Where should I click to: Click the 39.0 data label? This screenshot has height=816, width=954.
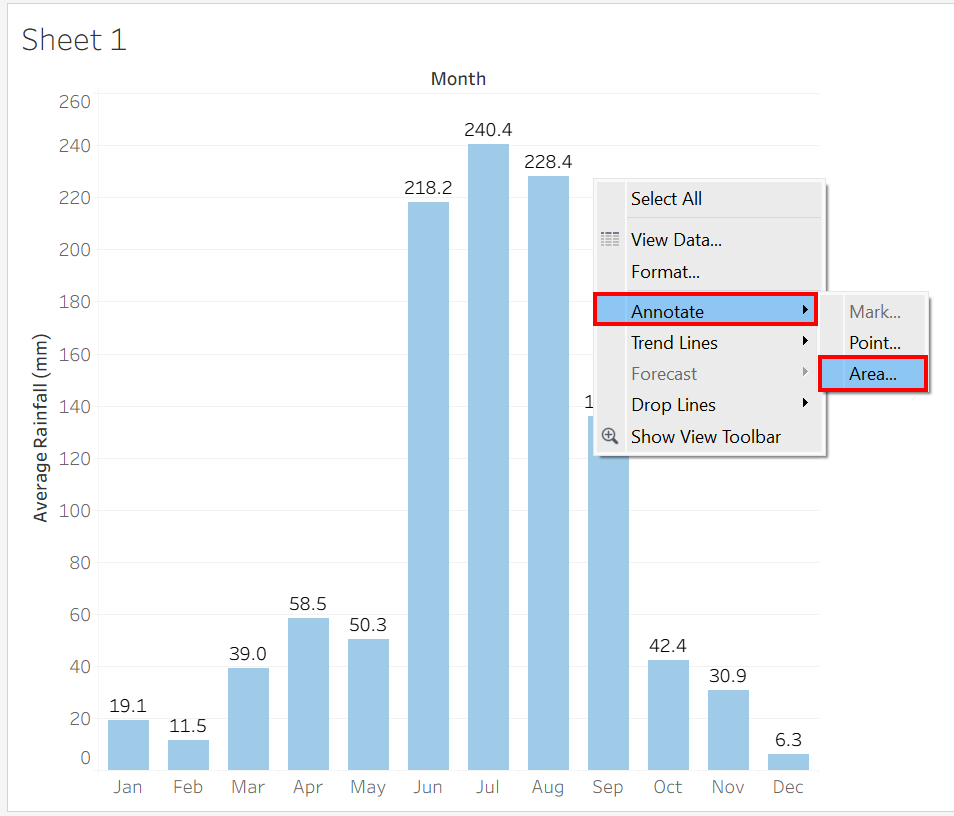pos(248,654)
